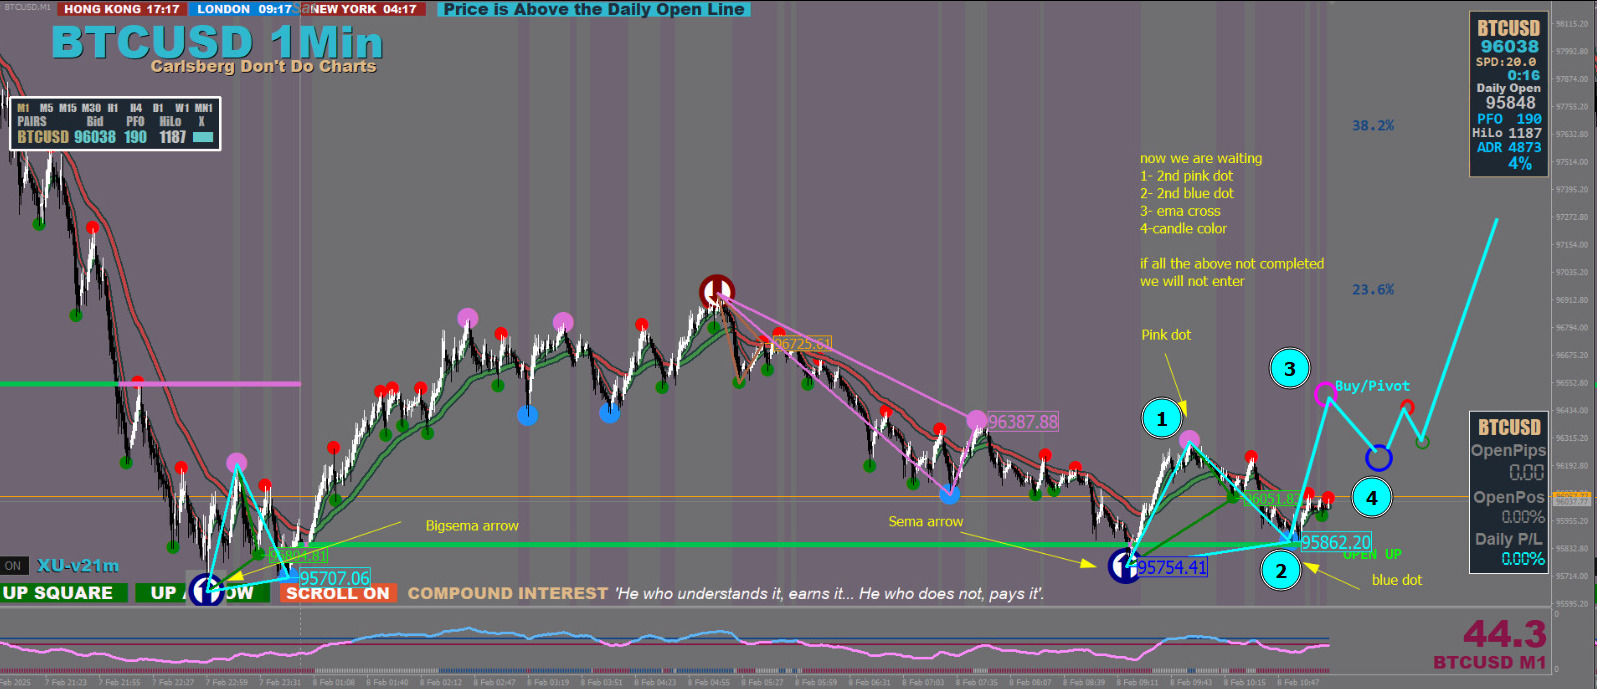Viewport: 1597px width, 689px height.
Task: Choose the H4 timeframe label
Action: (x=136, y=108)
